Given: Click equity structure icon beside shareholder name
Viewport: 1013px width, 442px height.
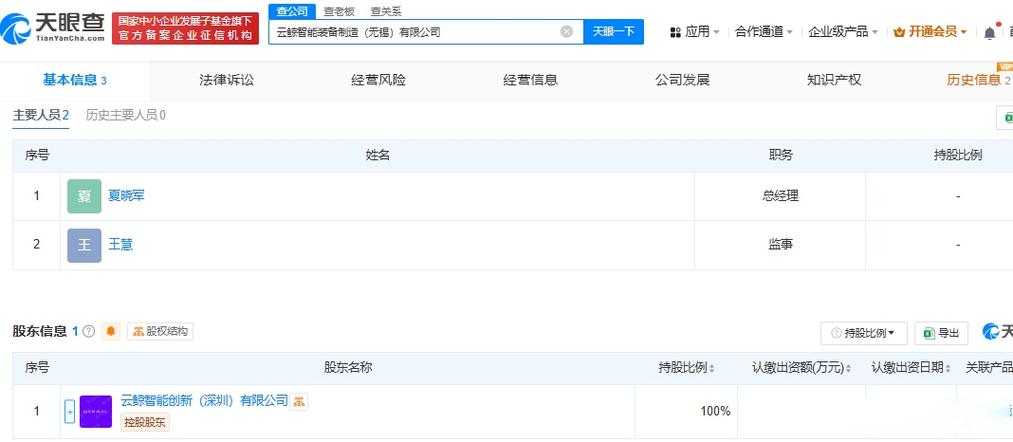Looking at the screenshot, I should (298, 401).
